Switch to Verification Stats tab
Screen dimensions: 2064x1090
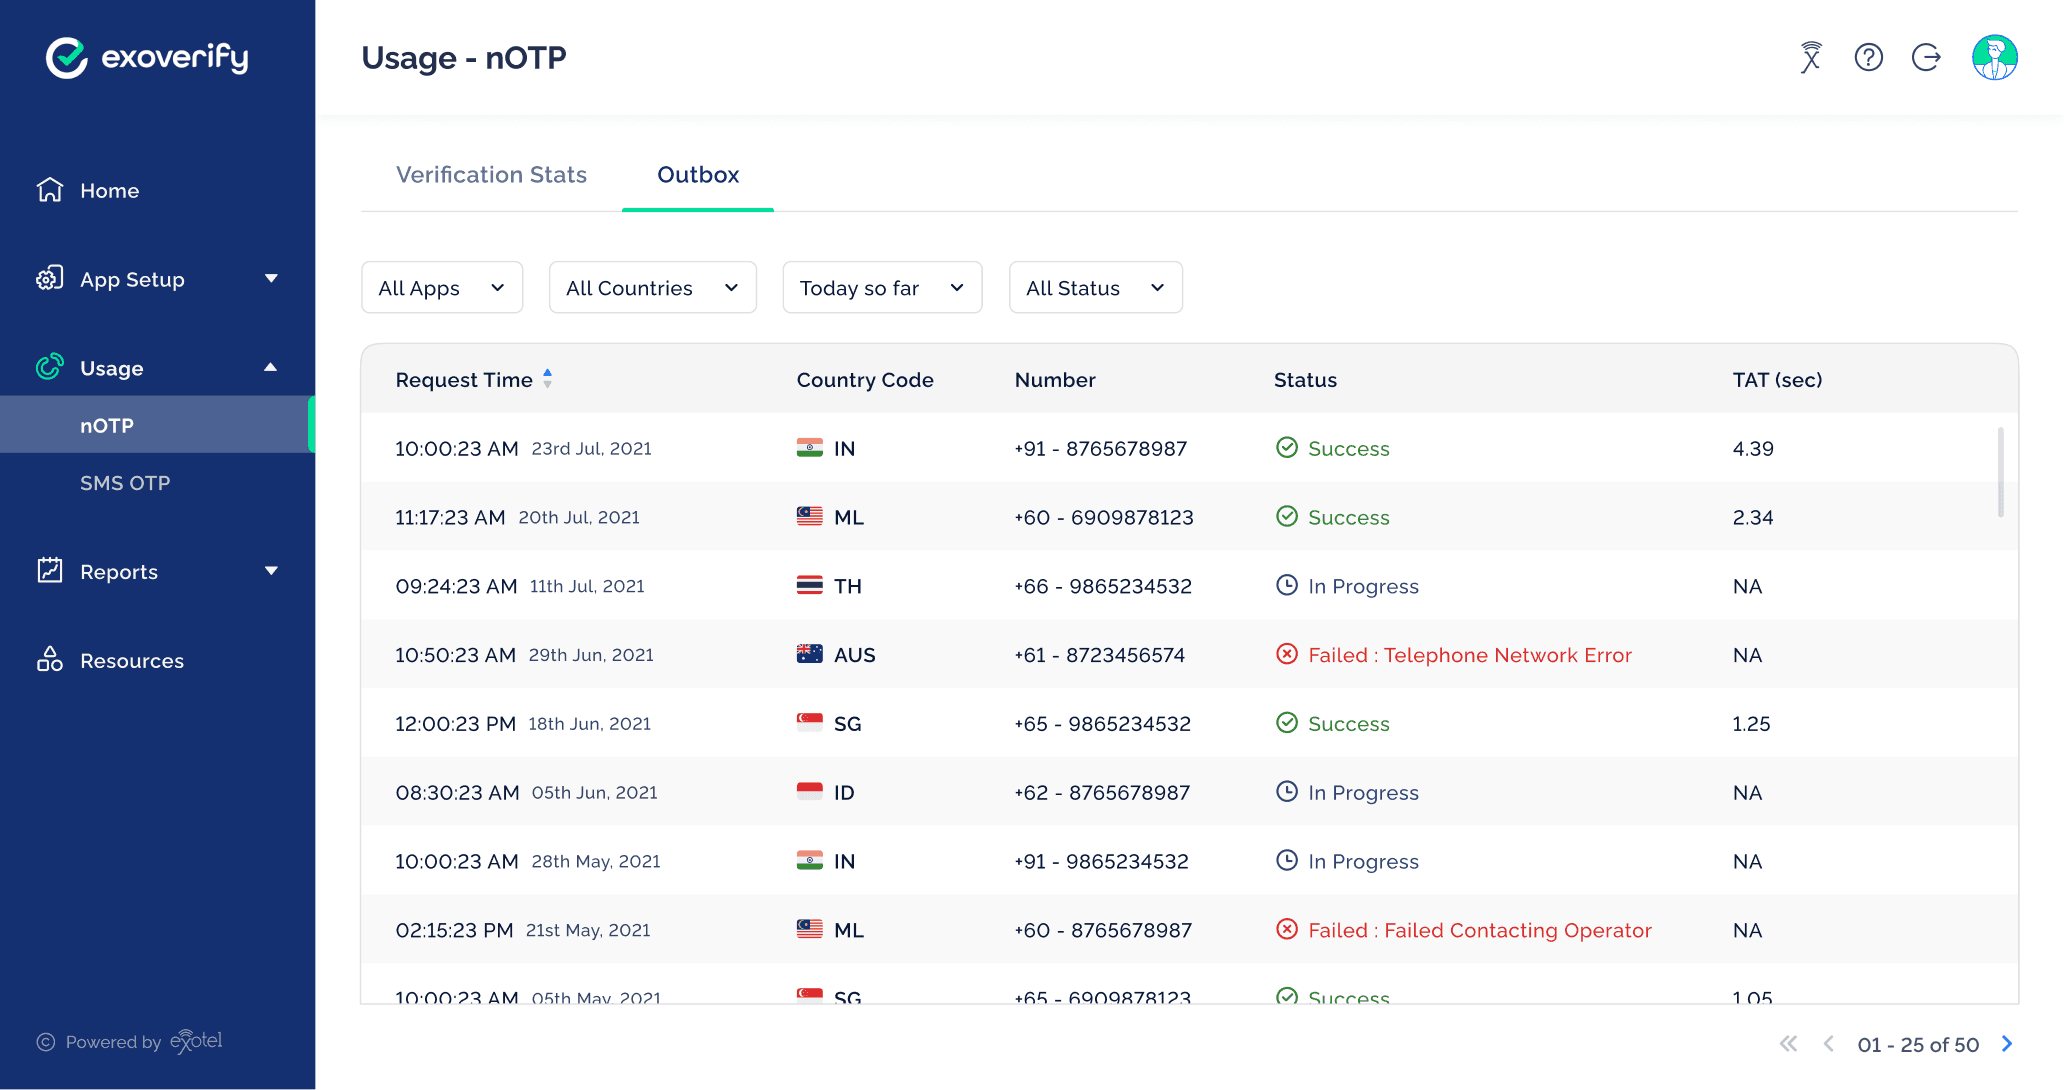point(491,175)
